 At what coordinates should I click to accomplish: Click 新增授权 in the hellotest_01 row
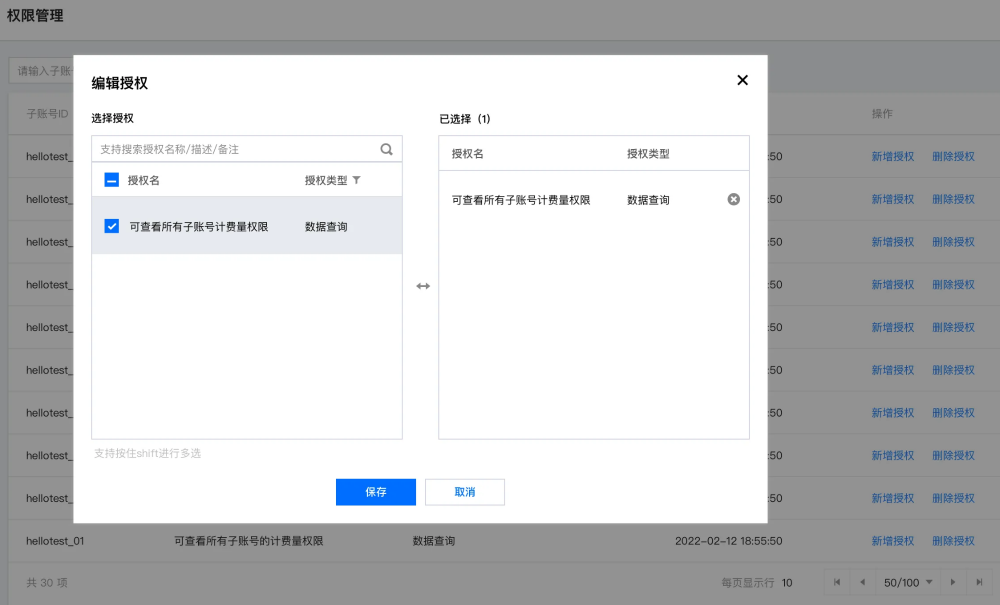(x=892, y=541)
